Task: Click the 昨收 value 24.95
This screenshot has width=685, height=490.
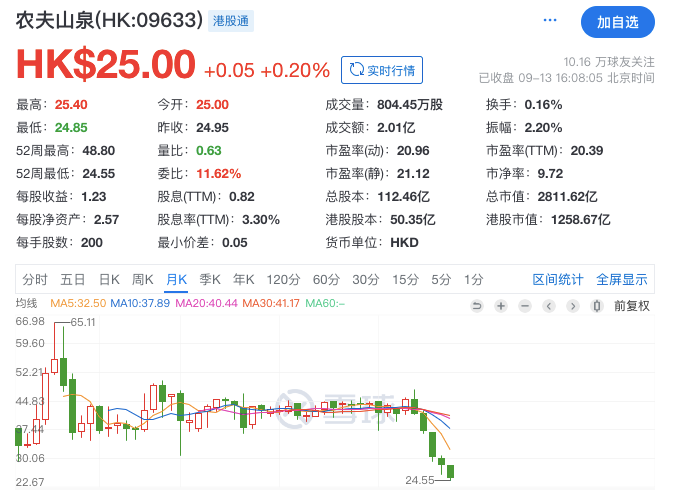Action: tap(212, 128)
